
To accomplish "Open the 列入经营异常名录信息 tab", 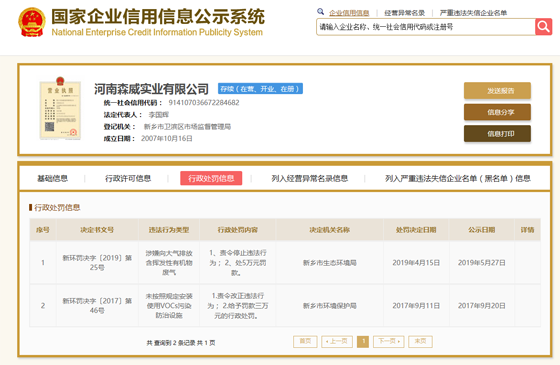I will click(309, 178).
